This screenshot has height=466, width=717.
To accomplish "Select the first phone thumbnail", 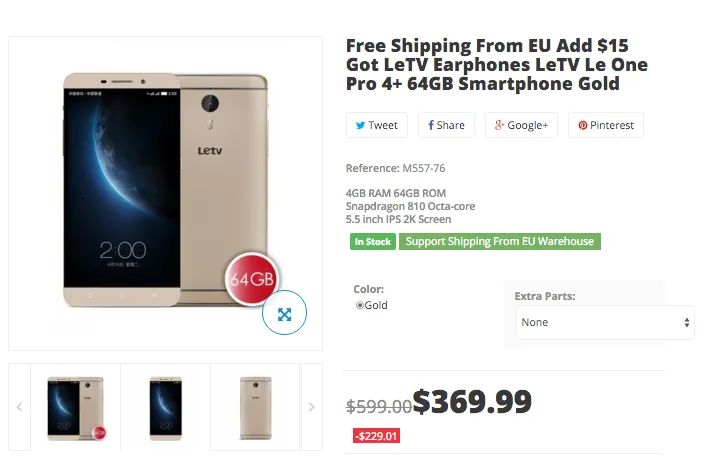I will click(x=76, y=407).
